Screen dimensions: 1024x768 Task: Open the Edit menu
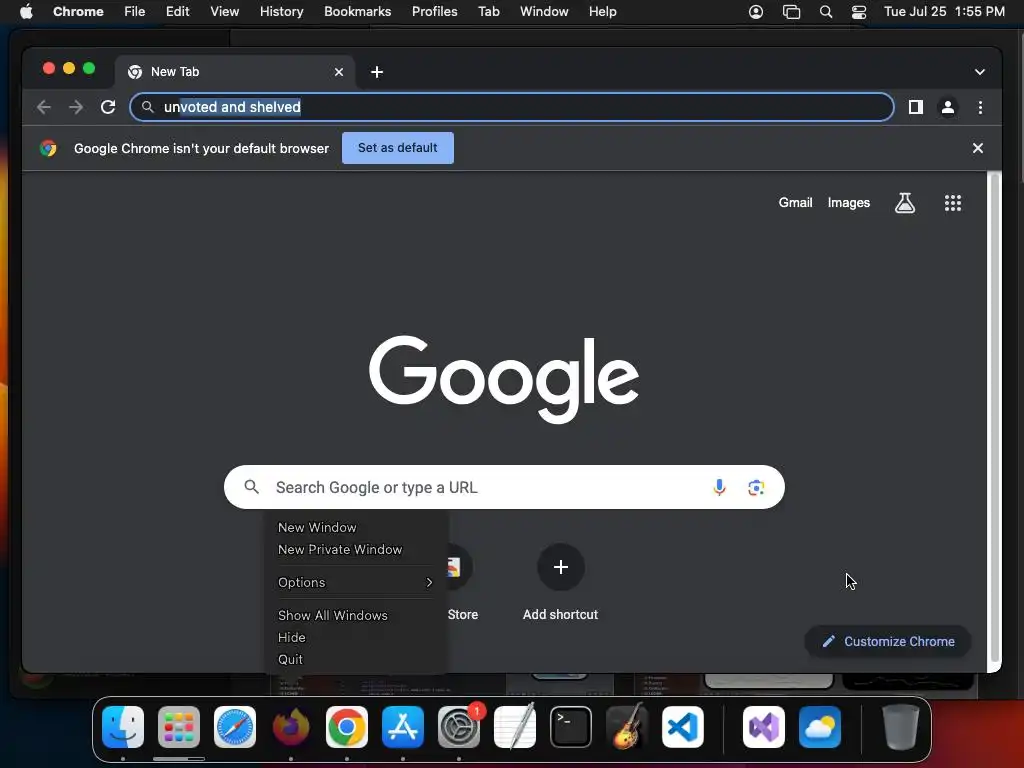coord(177,12)
